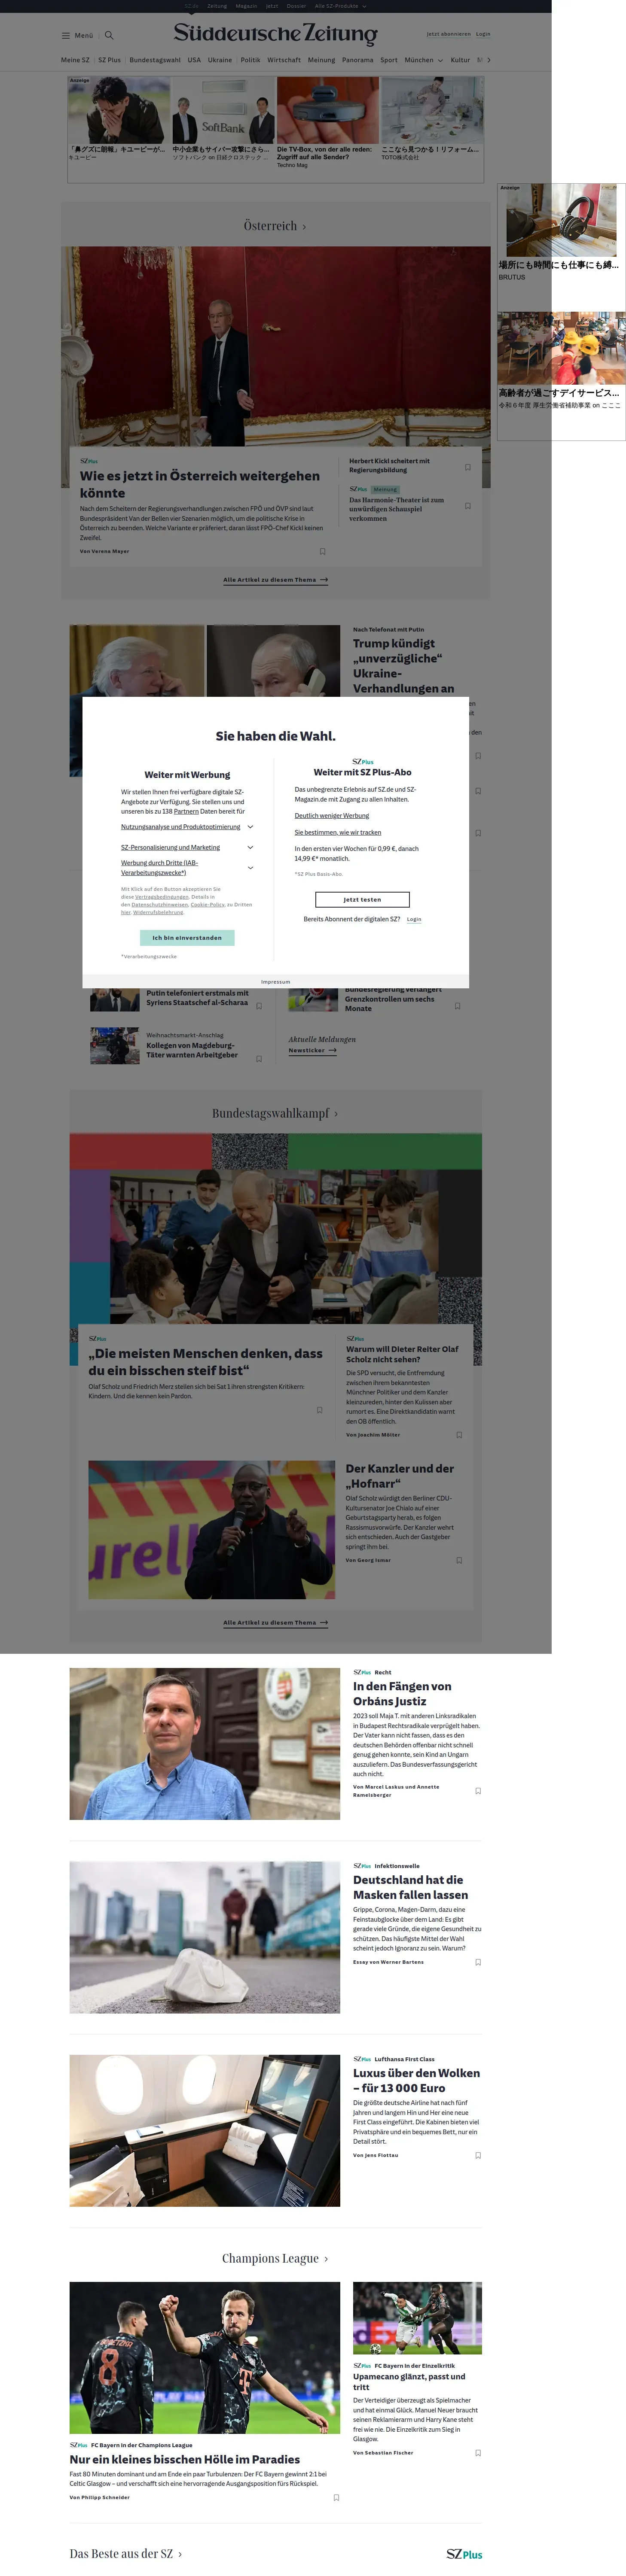Screen dimensions: 626x2576
Task: Go to Meine SZ tab
Action: tap(75, 60)
